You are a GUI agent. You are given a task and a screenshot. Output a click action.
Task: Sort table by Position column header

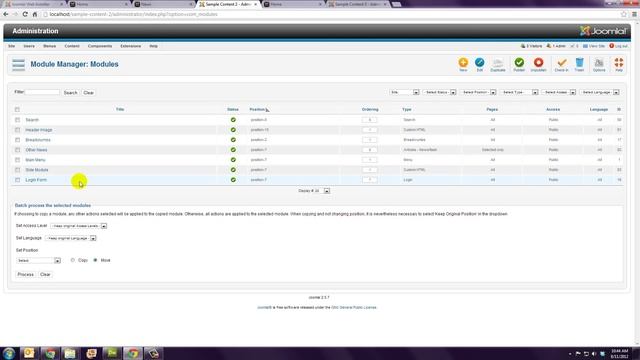pyautogui.click(x=258, y=109)
